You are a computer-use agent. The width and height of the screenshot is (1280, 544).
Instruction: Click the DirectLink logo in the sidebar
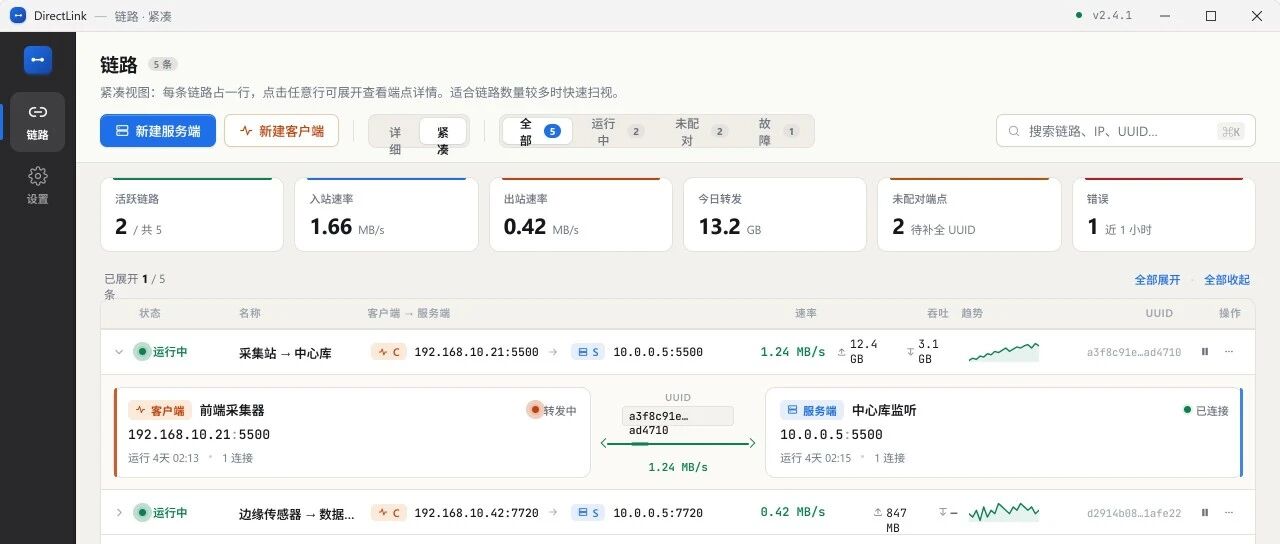38,60
